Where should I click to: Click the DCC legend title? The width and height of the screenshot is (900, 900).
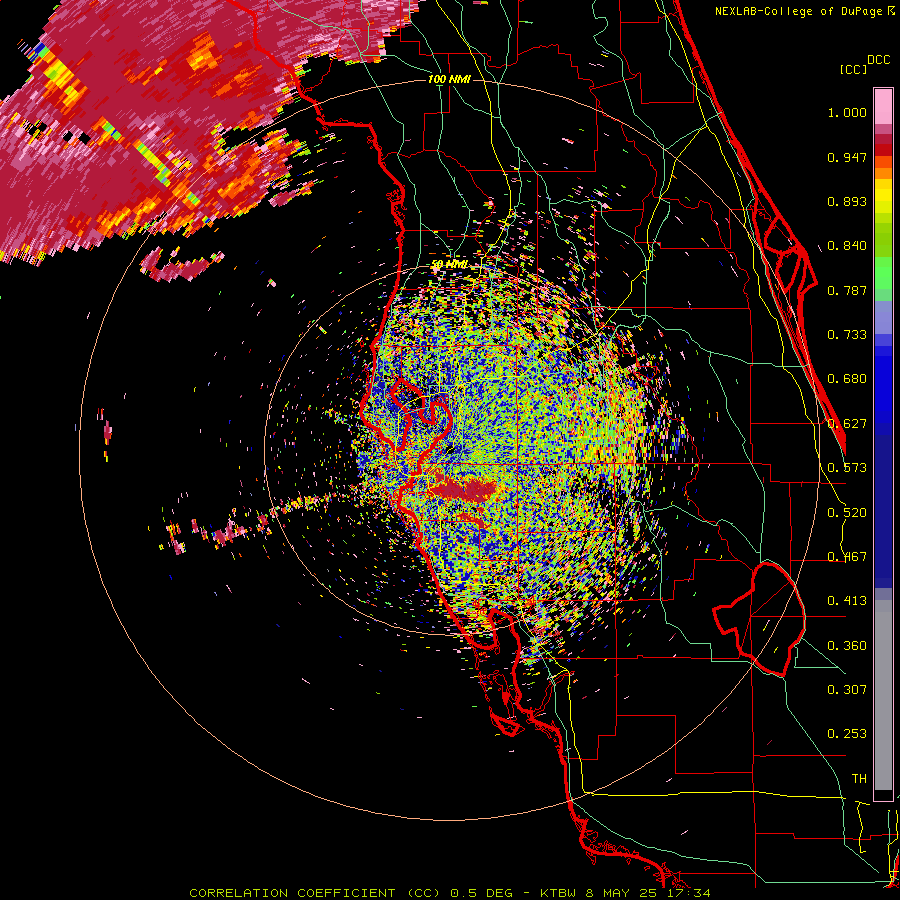878,60
